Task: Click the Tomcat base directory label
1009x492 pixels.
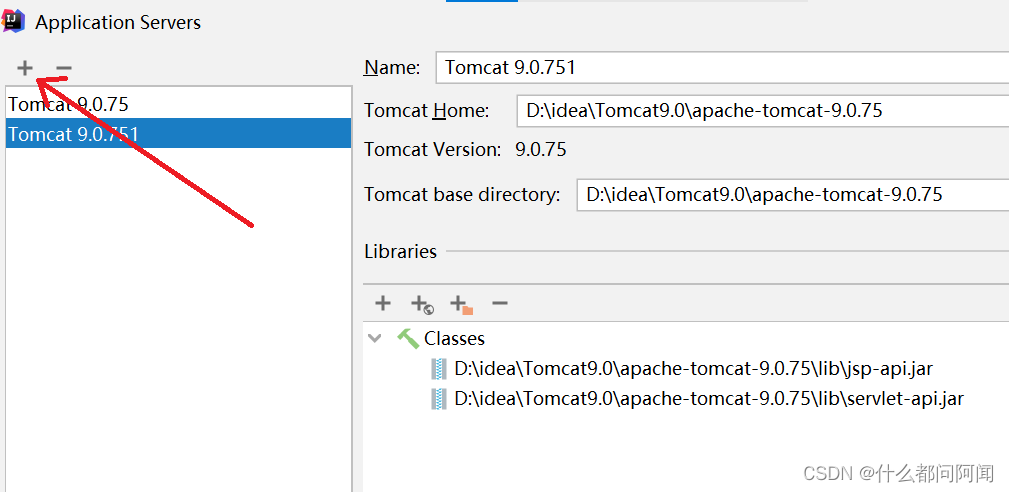Action: pyautogui.click(x=462, y=194)
